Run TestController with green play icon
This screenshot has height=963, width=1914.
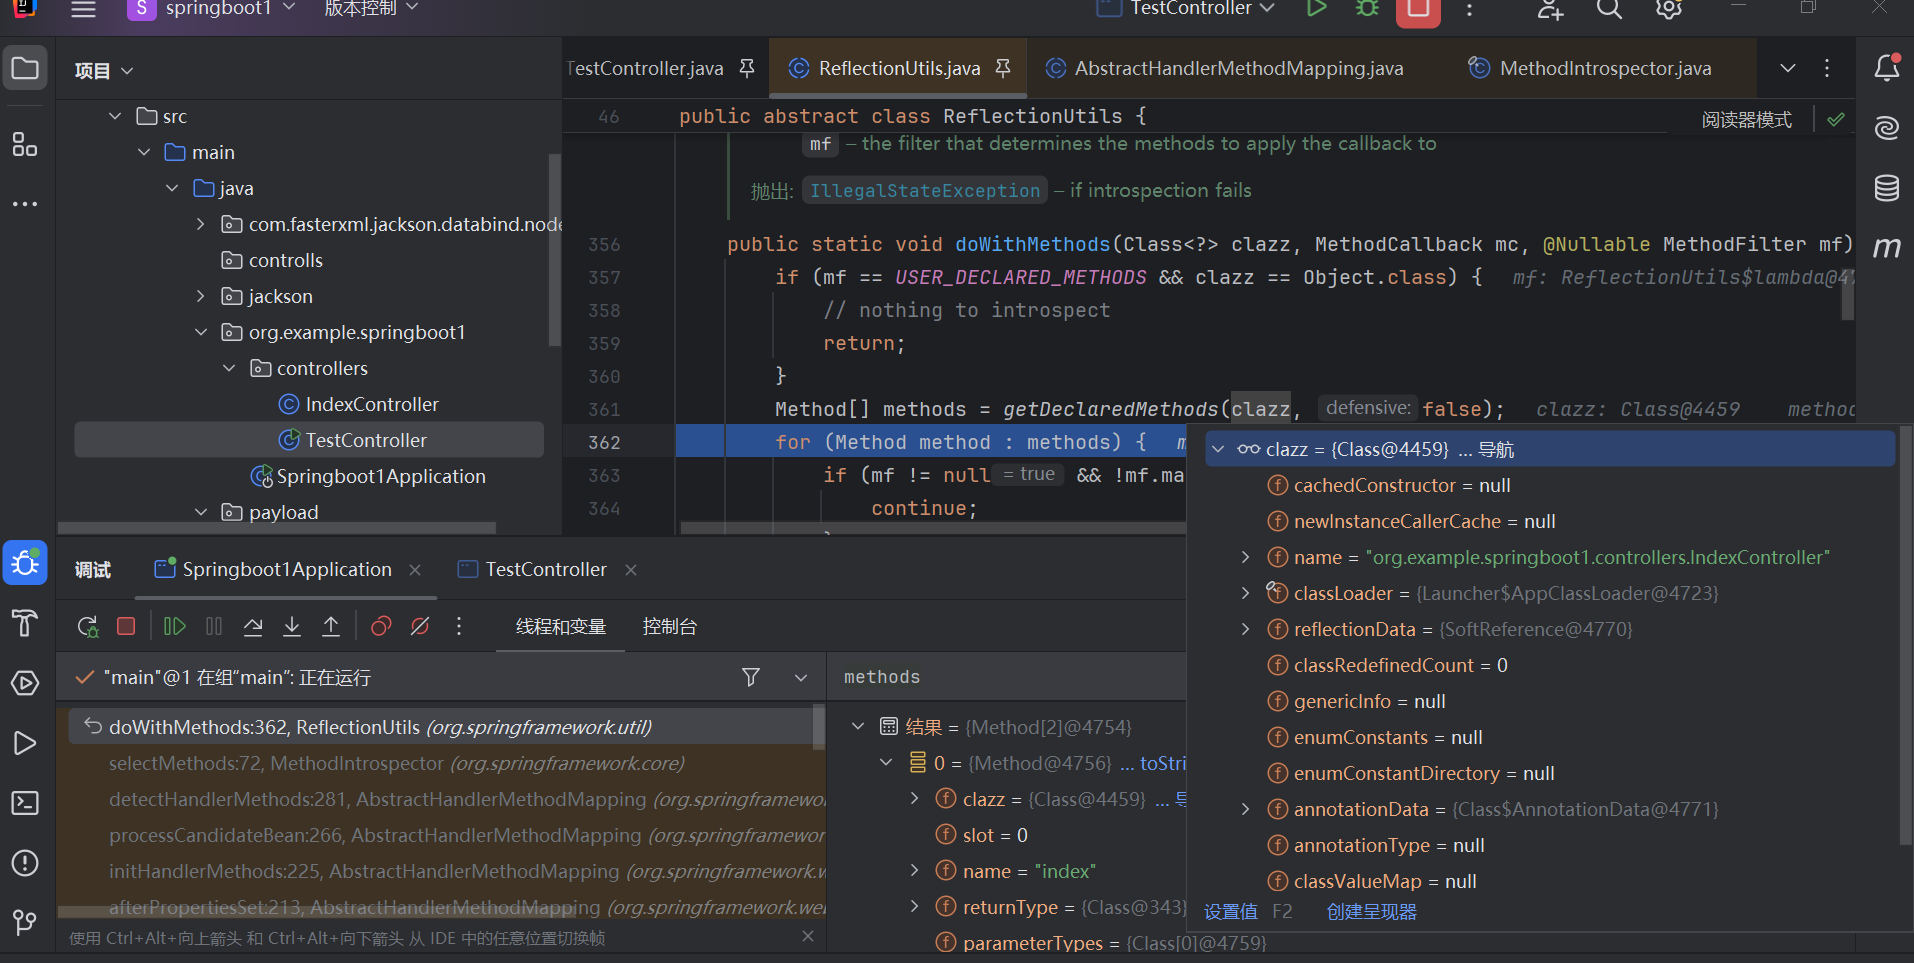[x=1316, y=9]
